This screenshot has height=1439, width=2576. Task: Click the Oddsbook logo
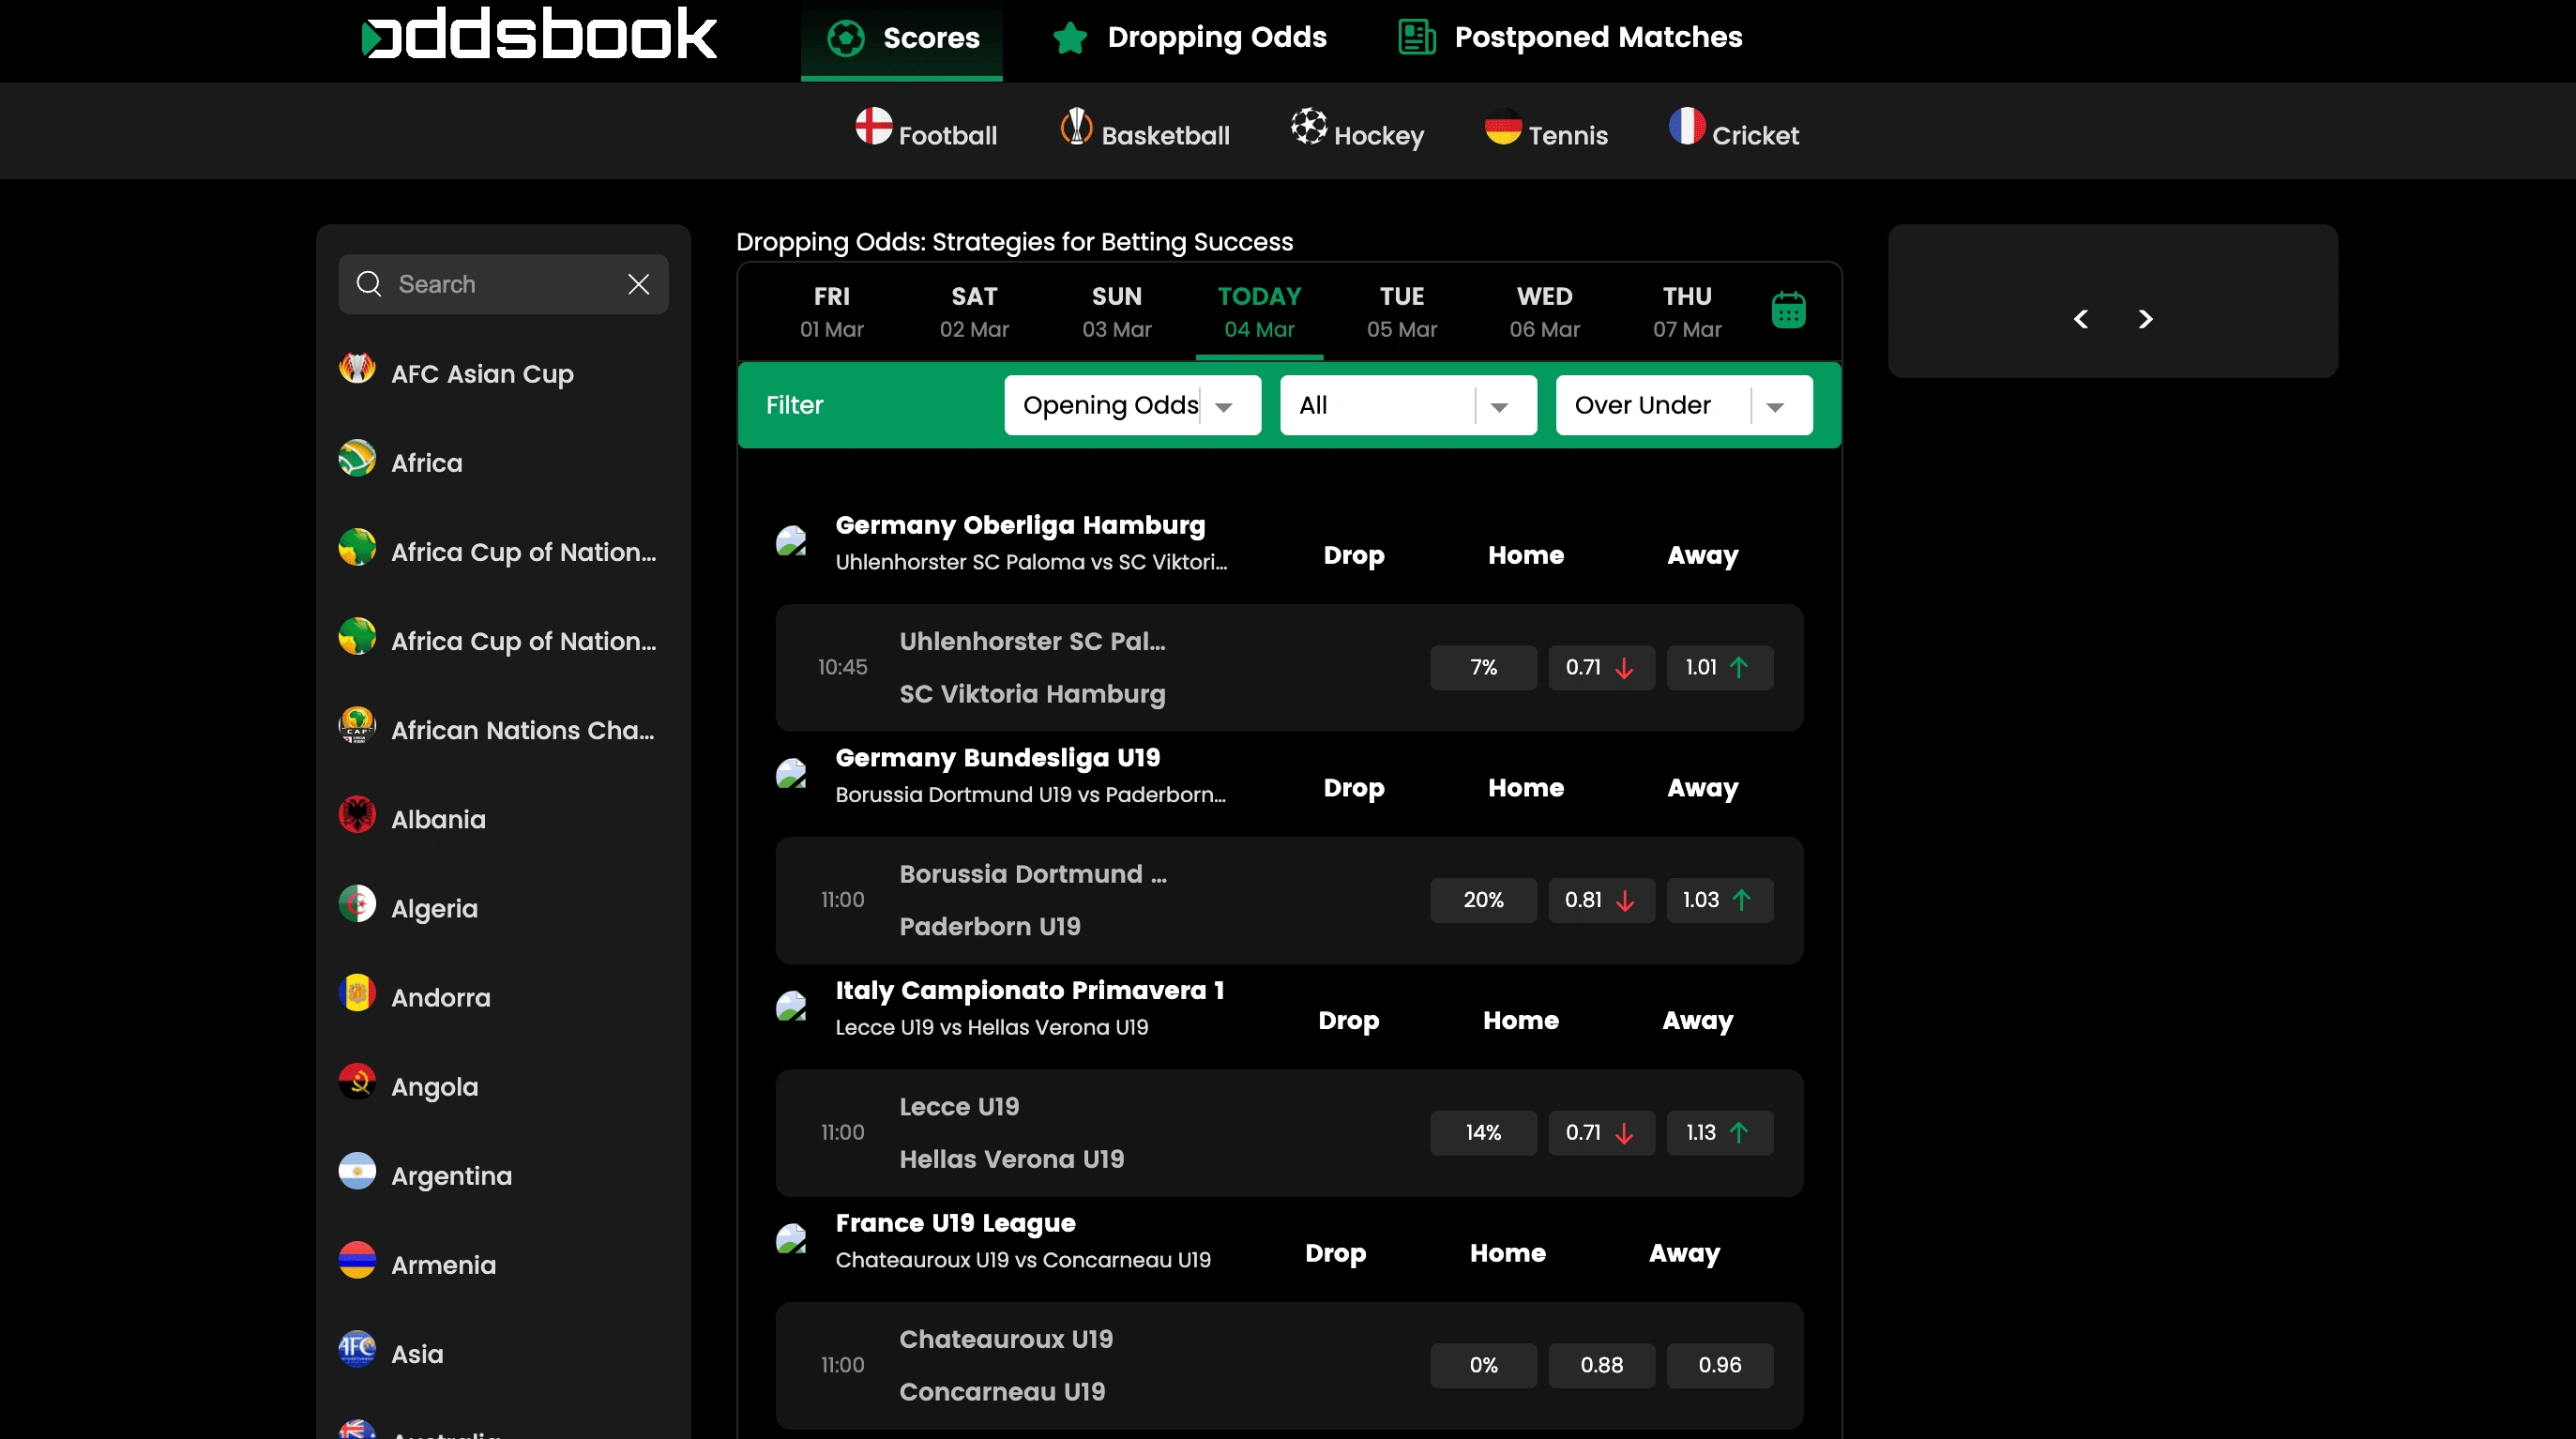(x=539, y=36)
